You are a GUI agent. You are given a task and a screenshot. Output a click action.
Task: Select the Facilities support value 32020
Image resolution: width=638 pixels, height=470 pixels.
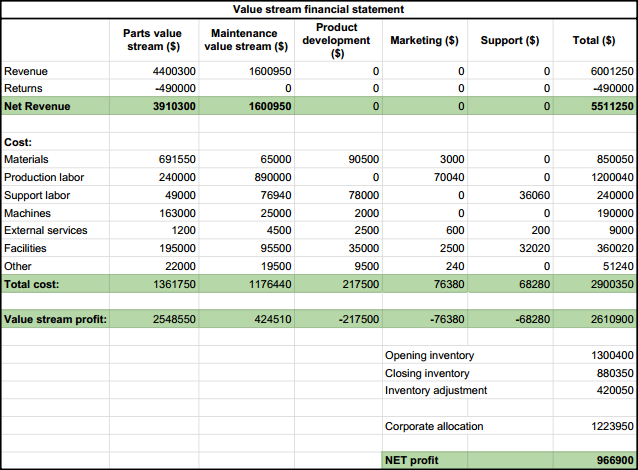tap(530, 248)
